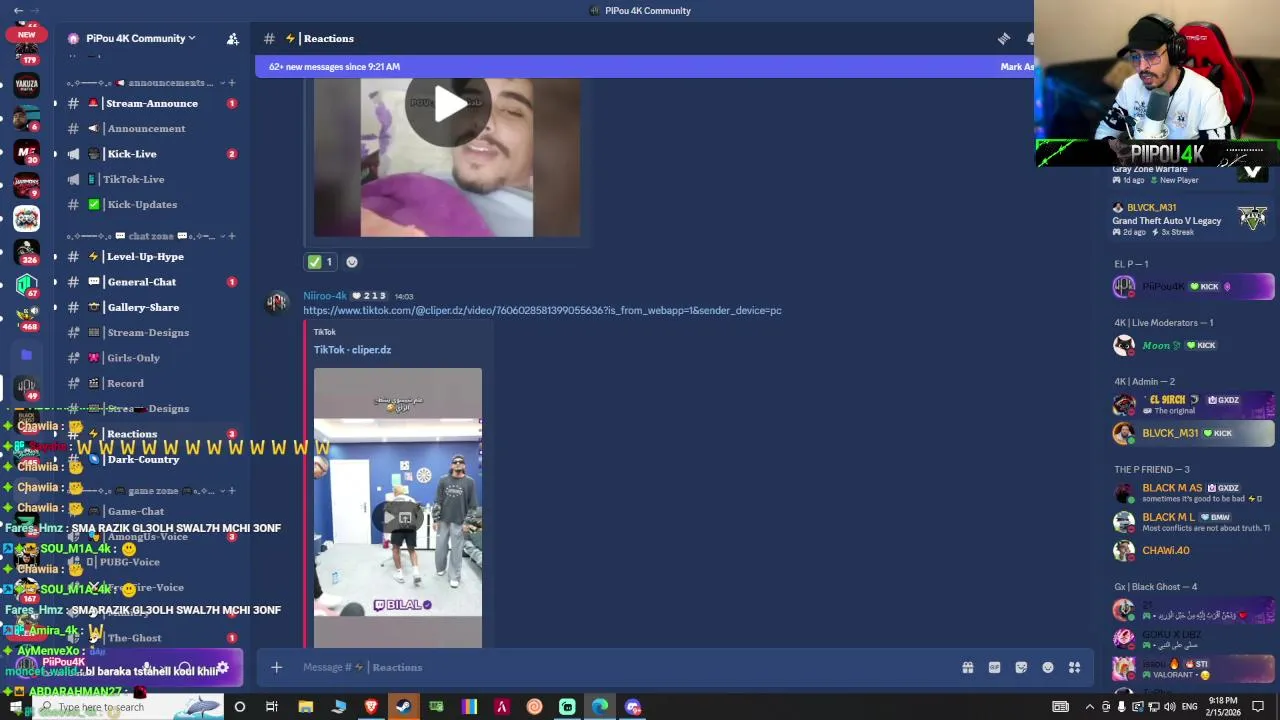Click Mark As Read on new messages banner
Screen dimensions: 1280x720
[1017, 67]
